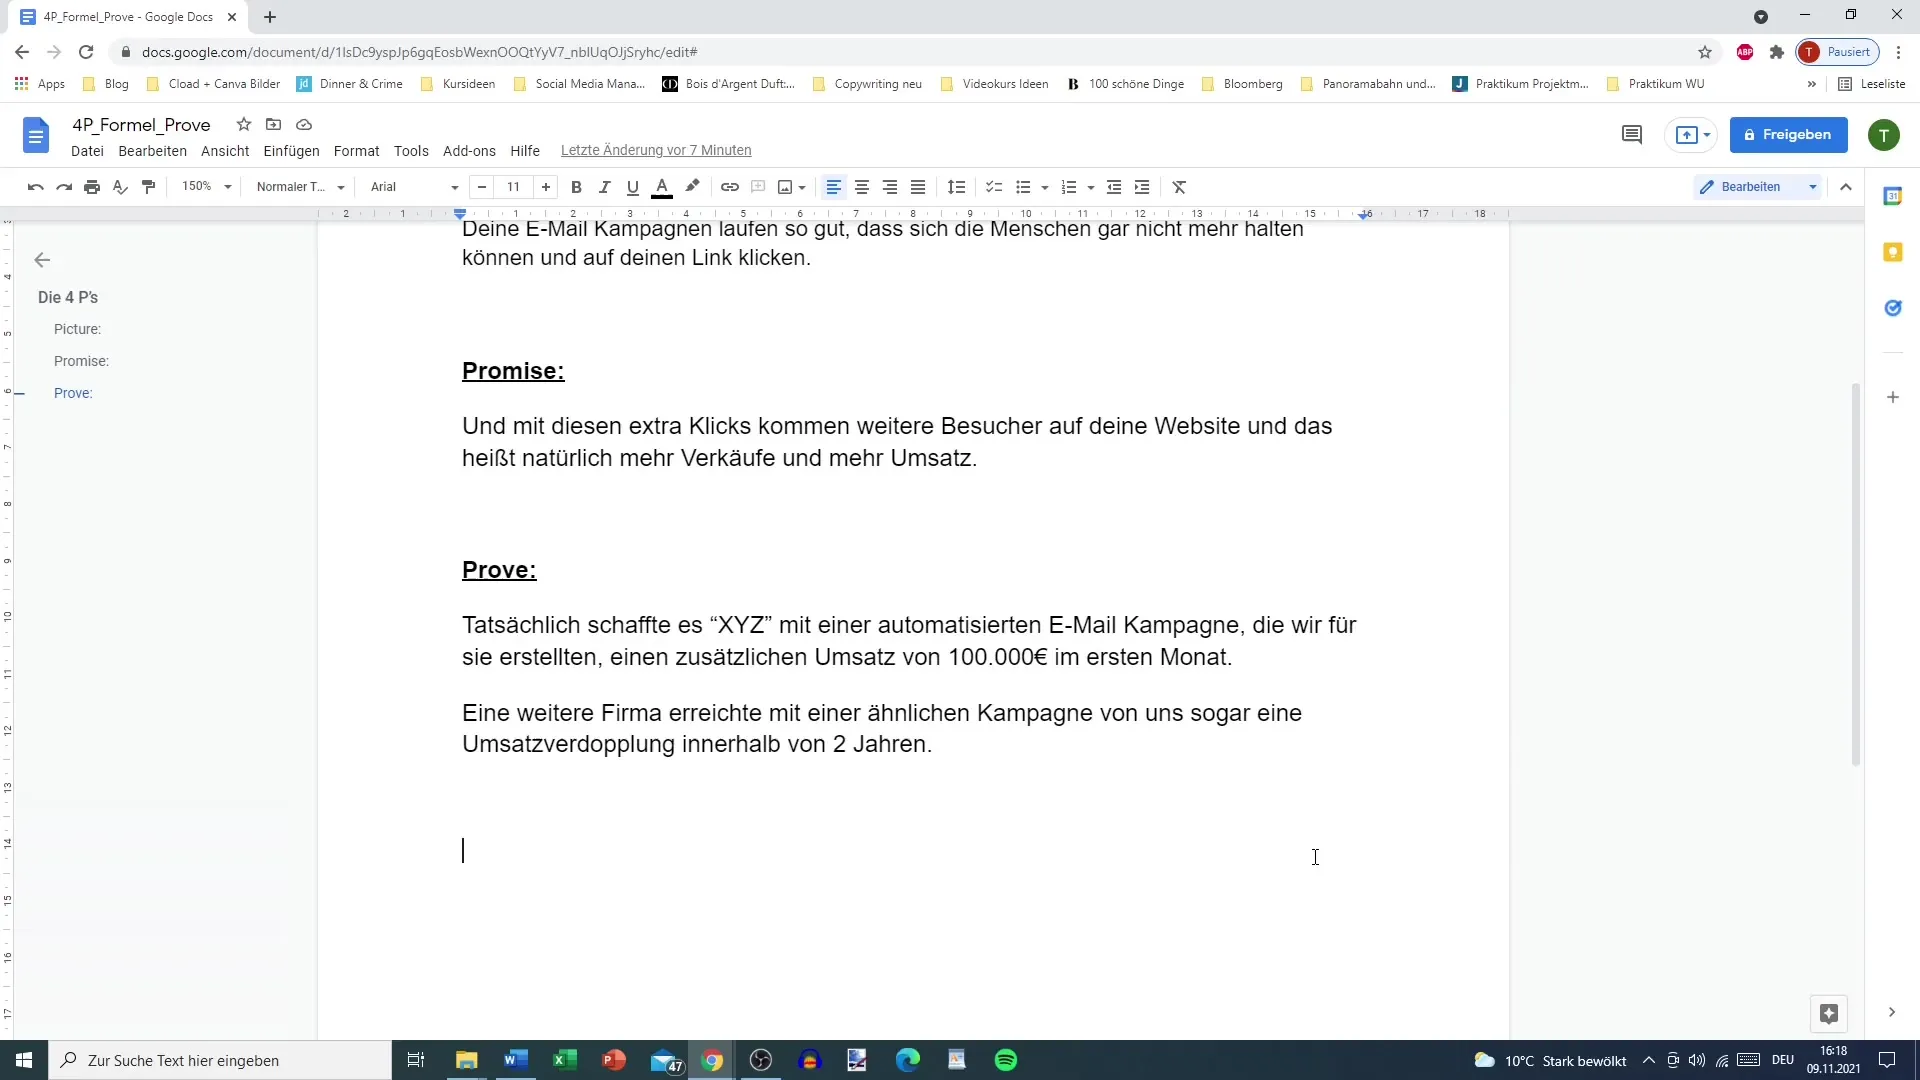Toggle bold formatting

576,187
